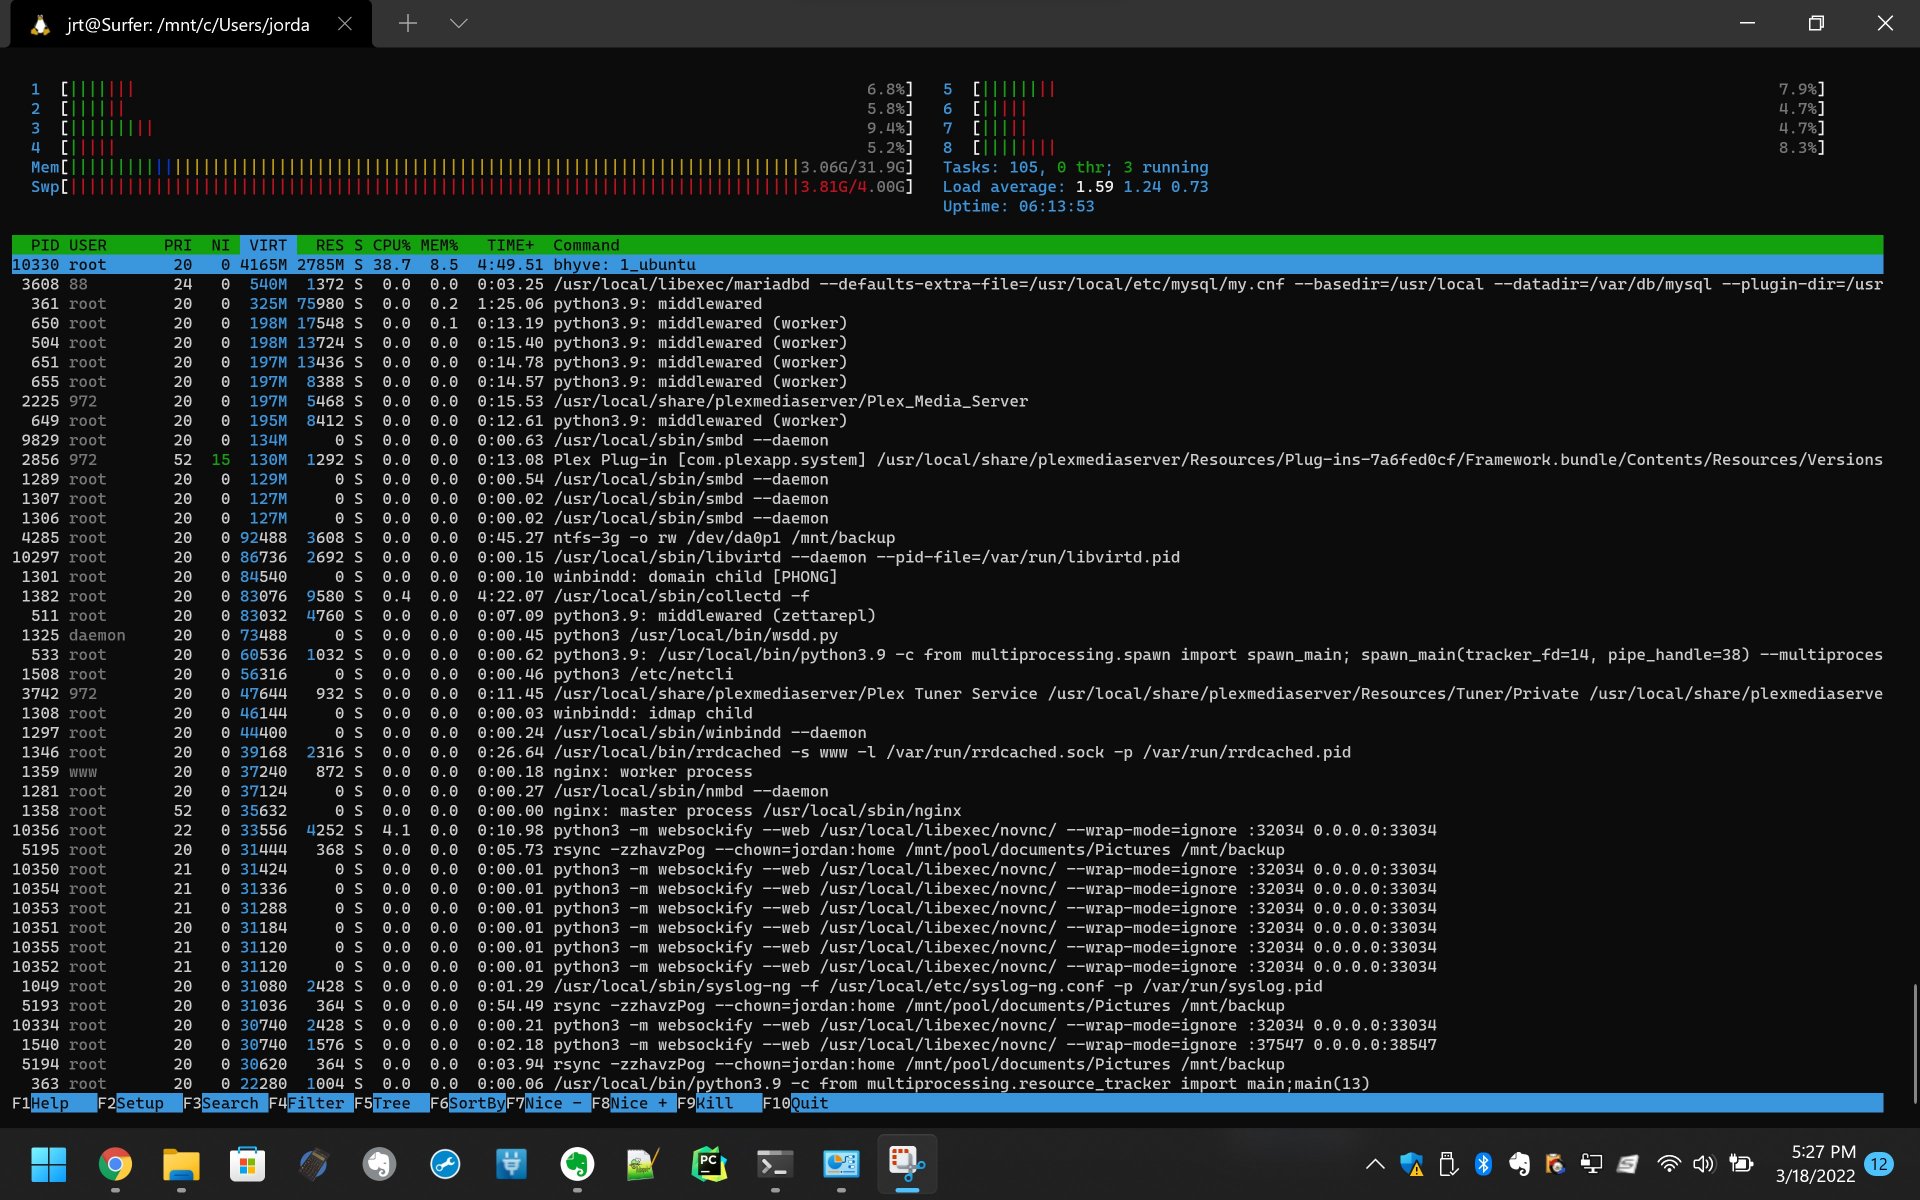
Task: Select the jrt@Surfer terminal tab
Action: click(188, 24)
